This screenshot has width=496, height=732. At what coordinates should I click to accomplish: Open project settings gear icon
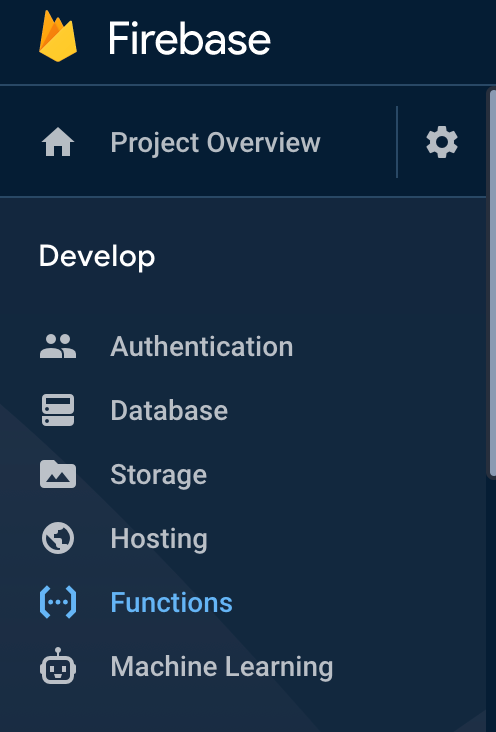click(442, 142)
